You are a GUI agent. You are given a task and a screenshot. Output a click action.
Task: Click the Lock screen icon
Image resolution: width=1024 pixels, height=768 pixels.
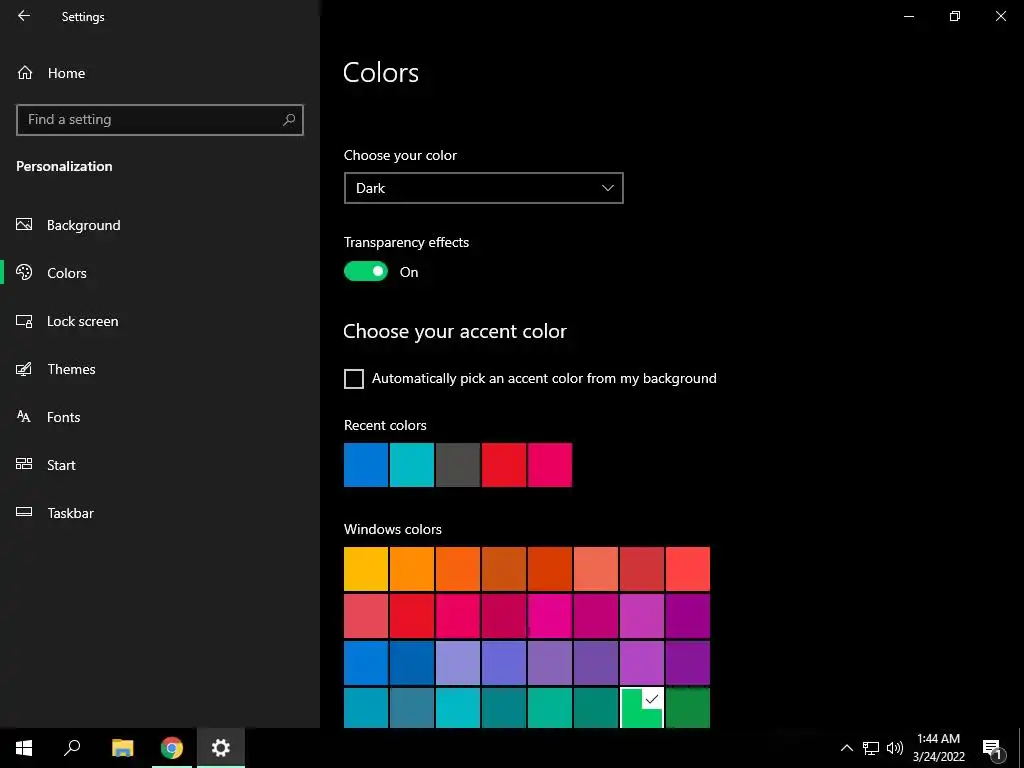tap(24, 321)
